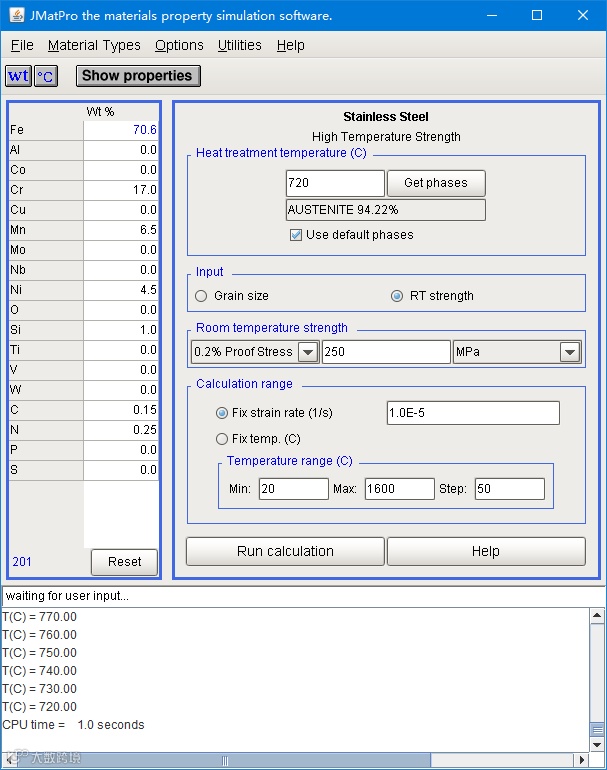Select Fix strain rate (1/s) option
The image size is (607, 770).
(x=222, y=413)
